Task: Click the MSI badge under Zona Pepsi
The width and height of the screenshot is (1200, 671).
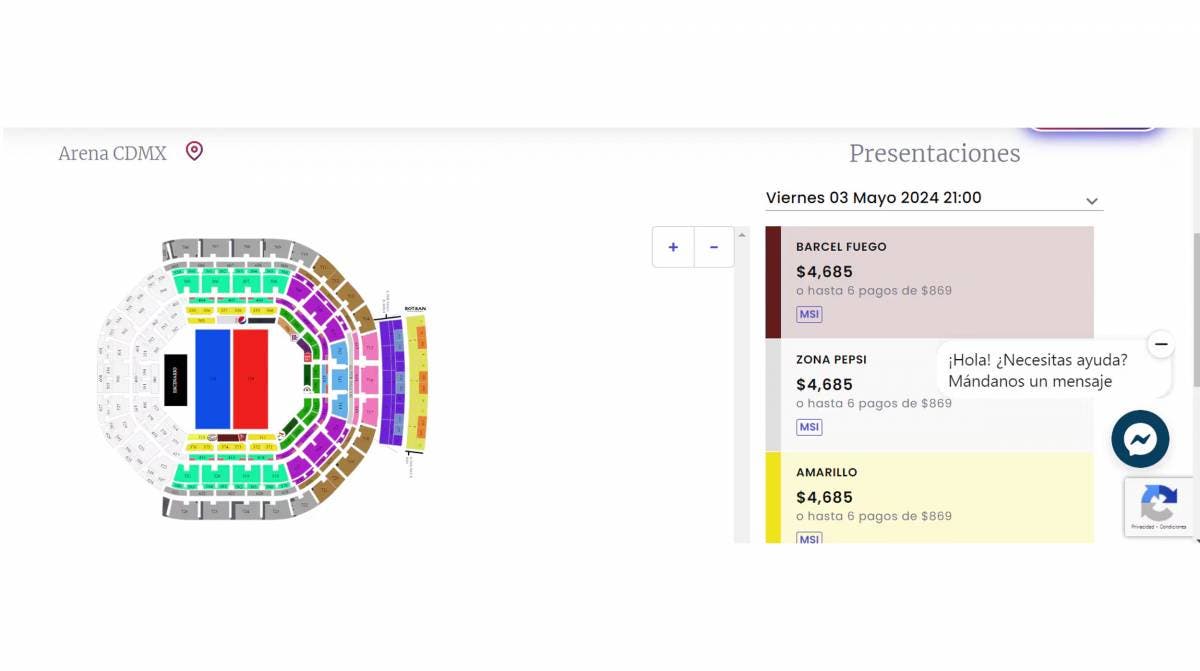Action: coord(809,427)
